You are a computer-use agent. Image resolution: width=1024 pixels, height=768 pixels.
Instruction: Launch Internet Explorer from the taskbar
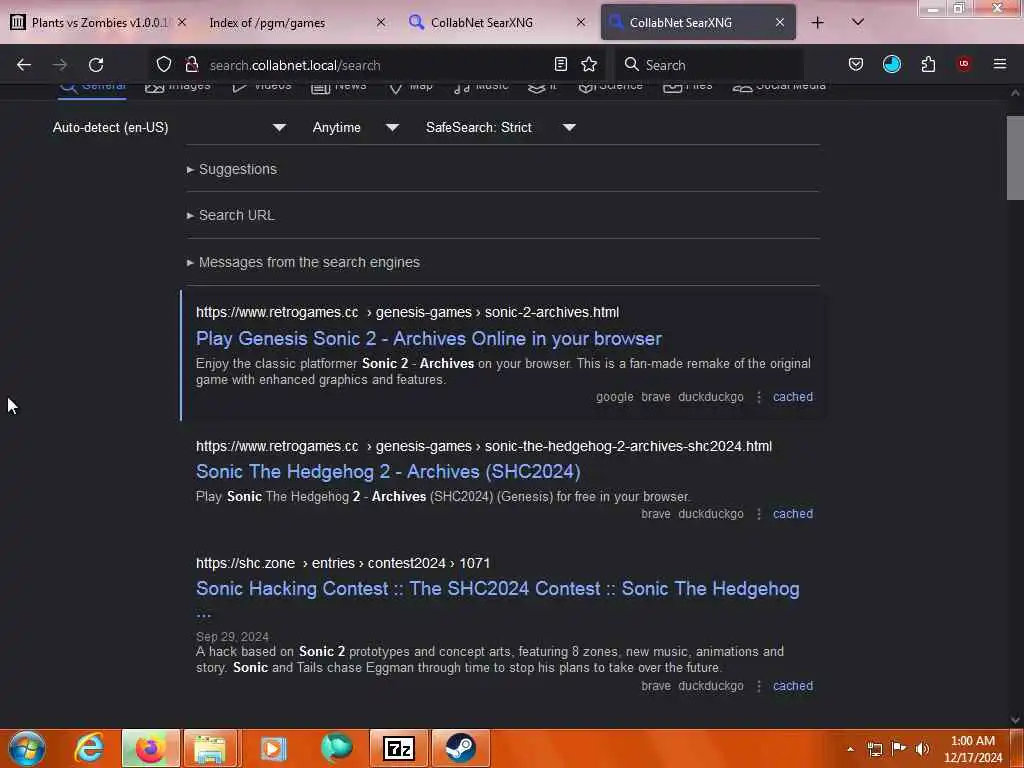pos(89,748)
